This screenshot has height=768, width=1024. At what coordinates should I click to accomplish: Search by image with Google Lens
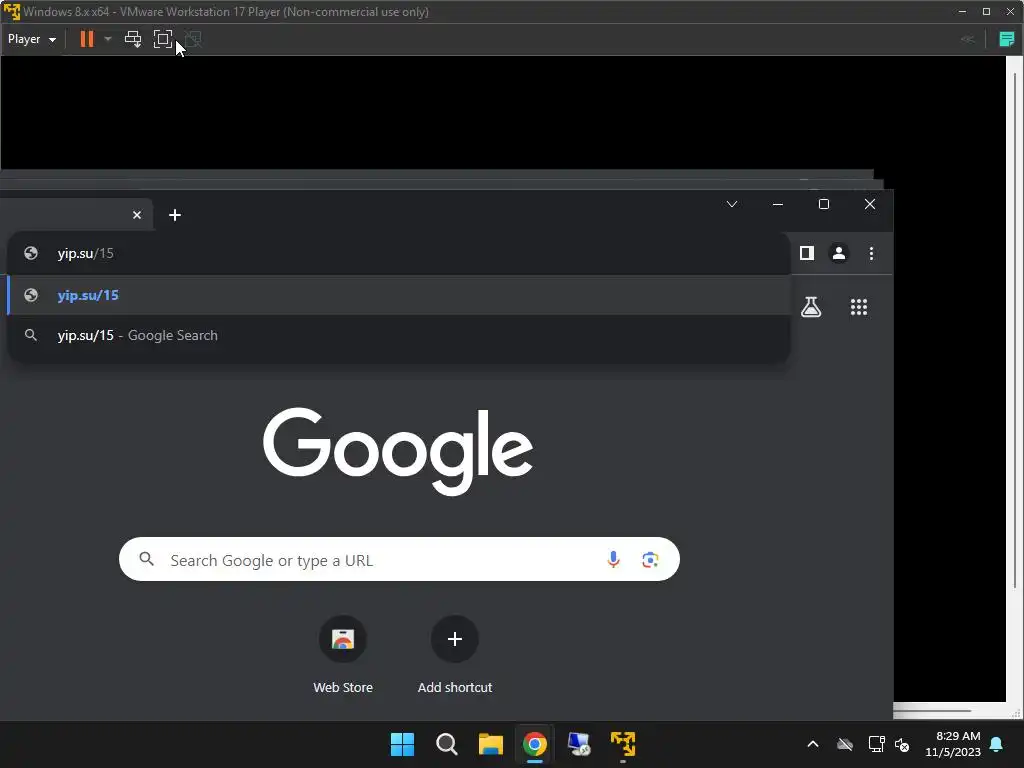[x=650, y=560]
